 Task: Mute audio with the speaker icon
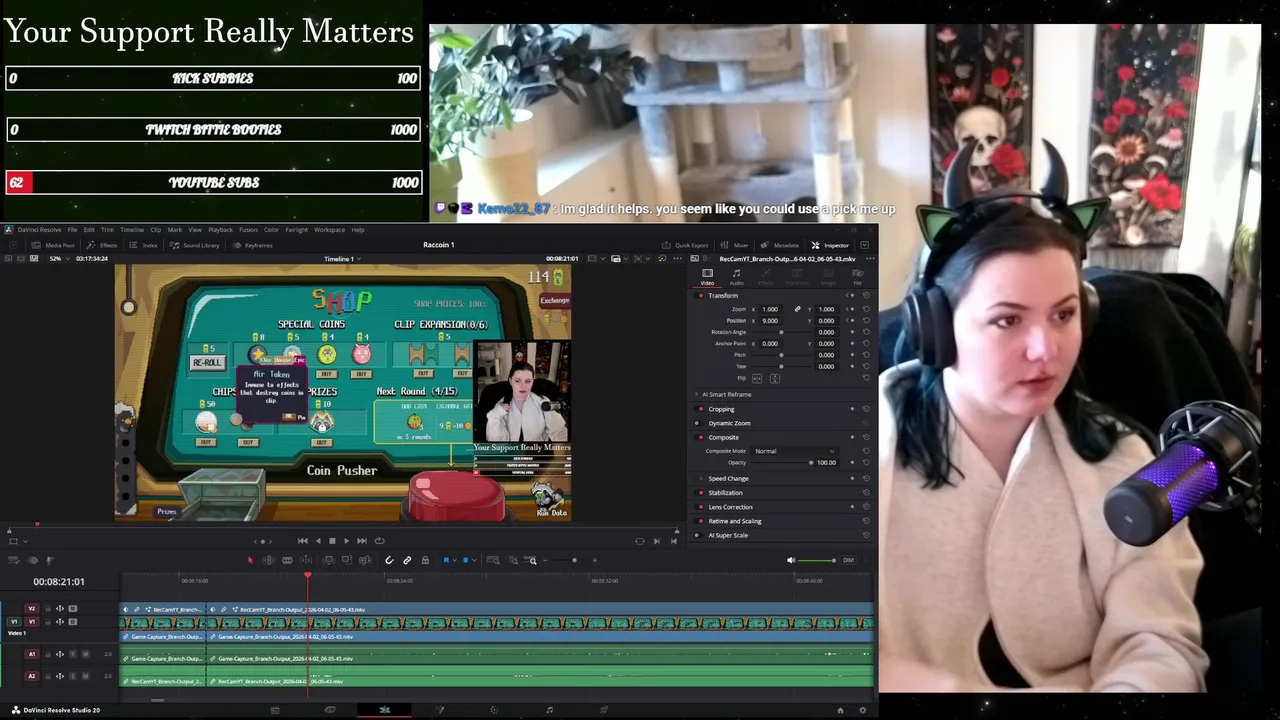[791, 560]
